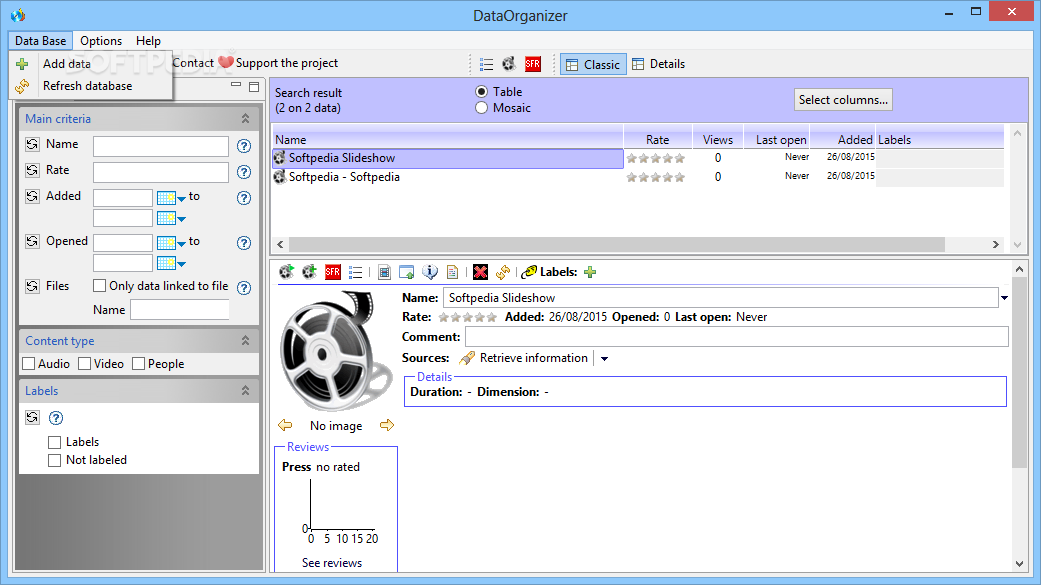Open the Added to-date calendar dropdown
The height and width of the screenshot is (585, 1041).
click(171, 218)
